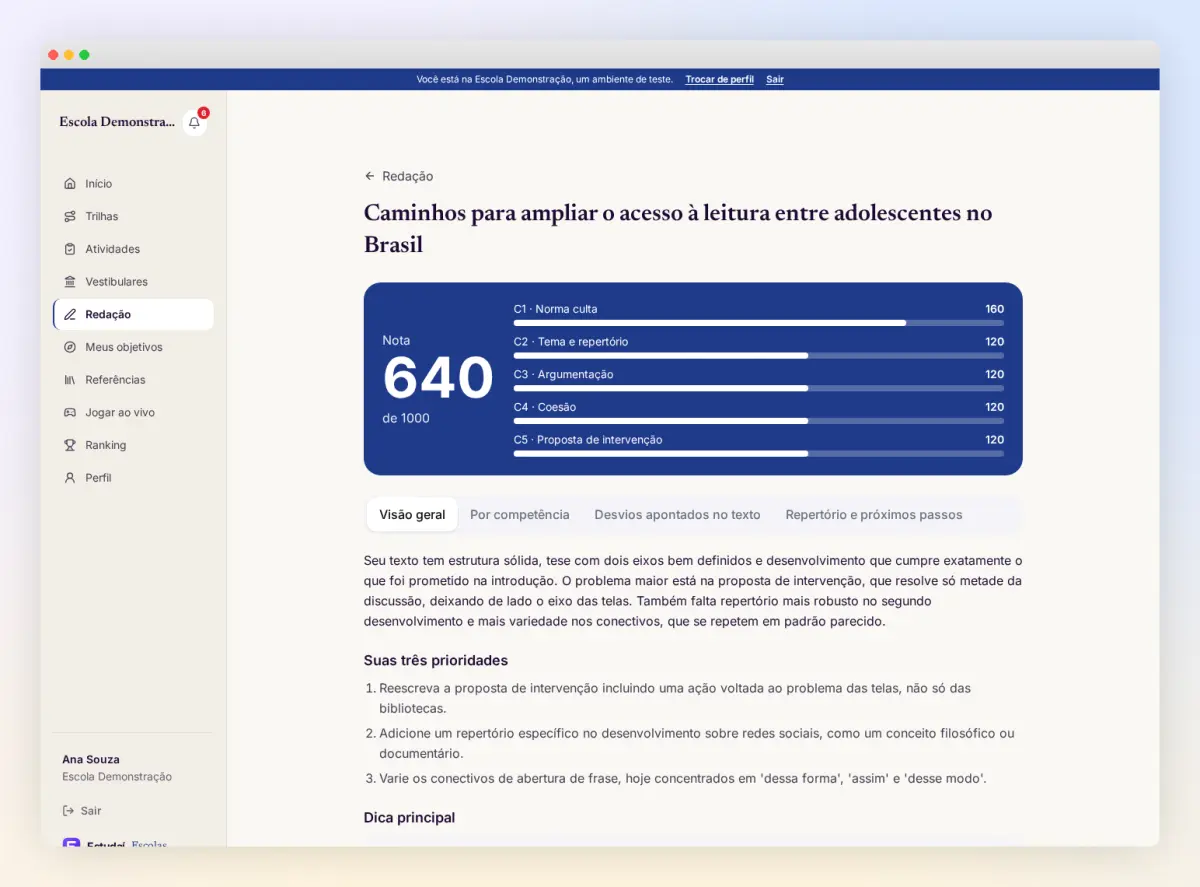
Task: Click the Vestibulares building icon
Action: tap(70, 282)
